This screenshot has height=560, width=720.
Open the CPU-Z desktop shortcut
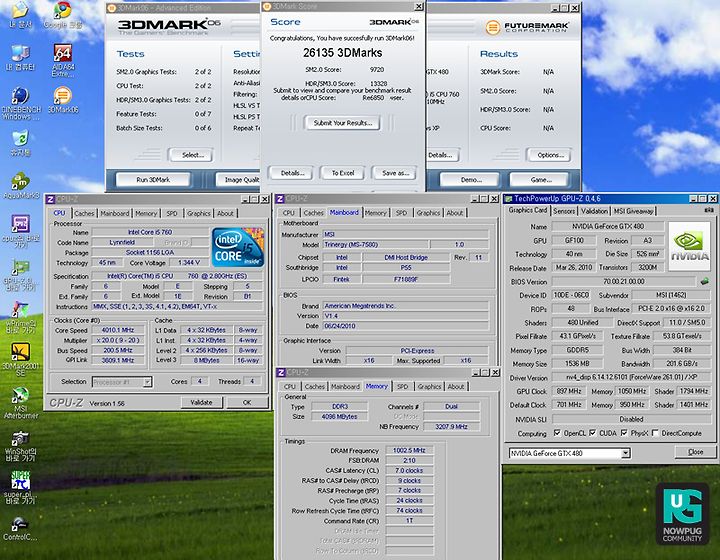pos(21,231)
